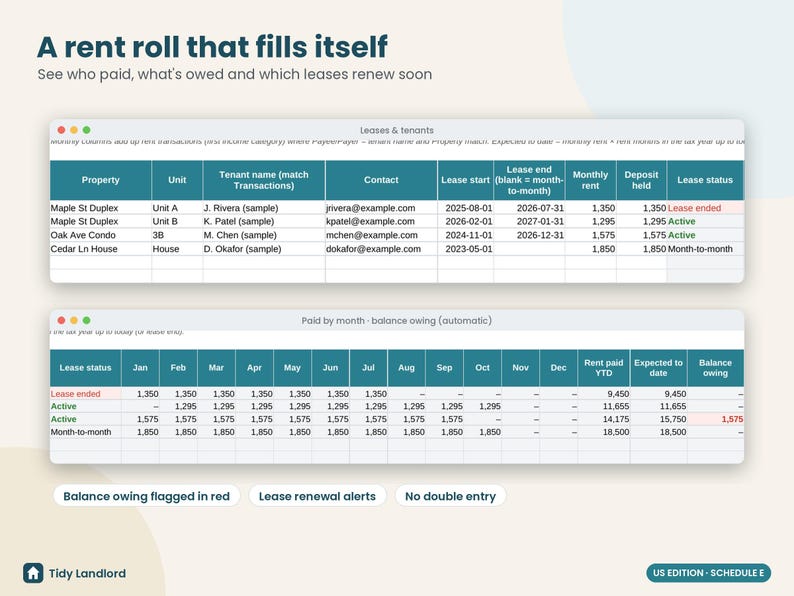Click the 'K. Patel (sample)' tenant cell
The image size is (794, 596).
(264, 222)
